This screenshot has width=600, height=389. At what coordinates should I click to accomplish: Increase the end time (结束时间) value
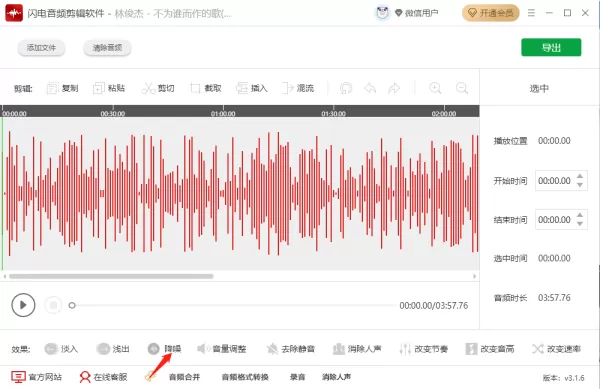580,215
